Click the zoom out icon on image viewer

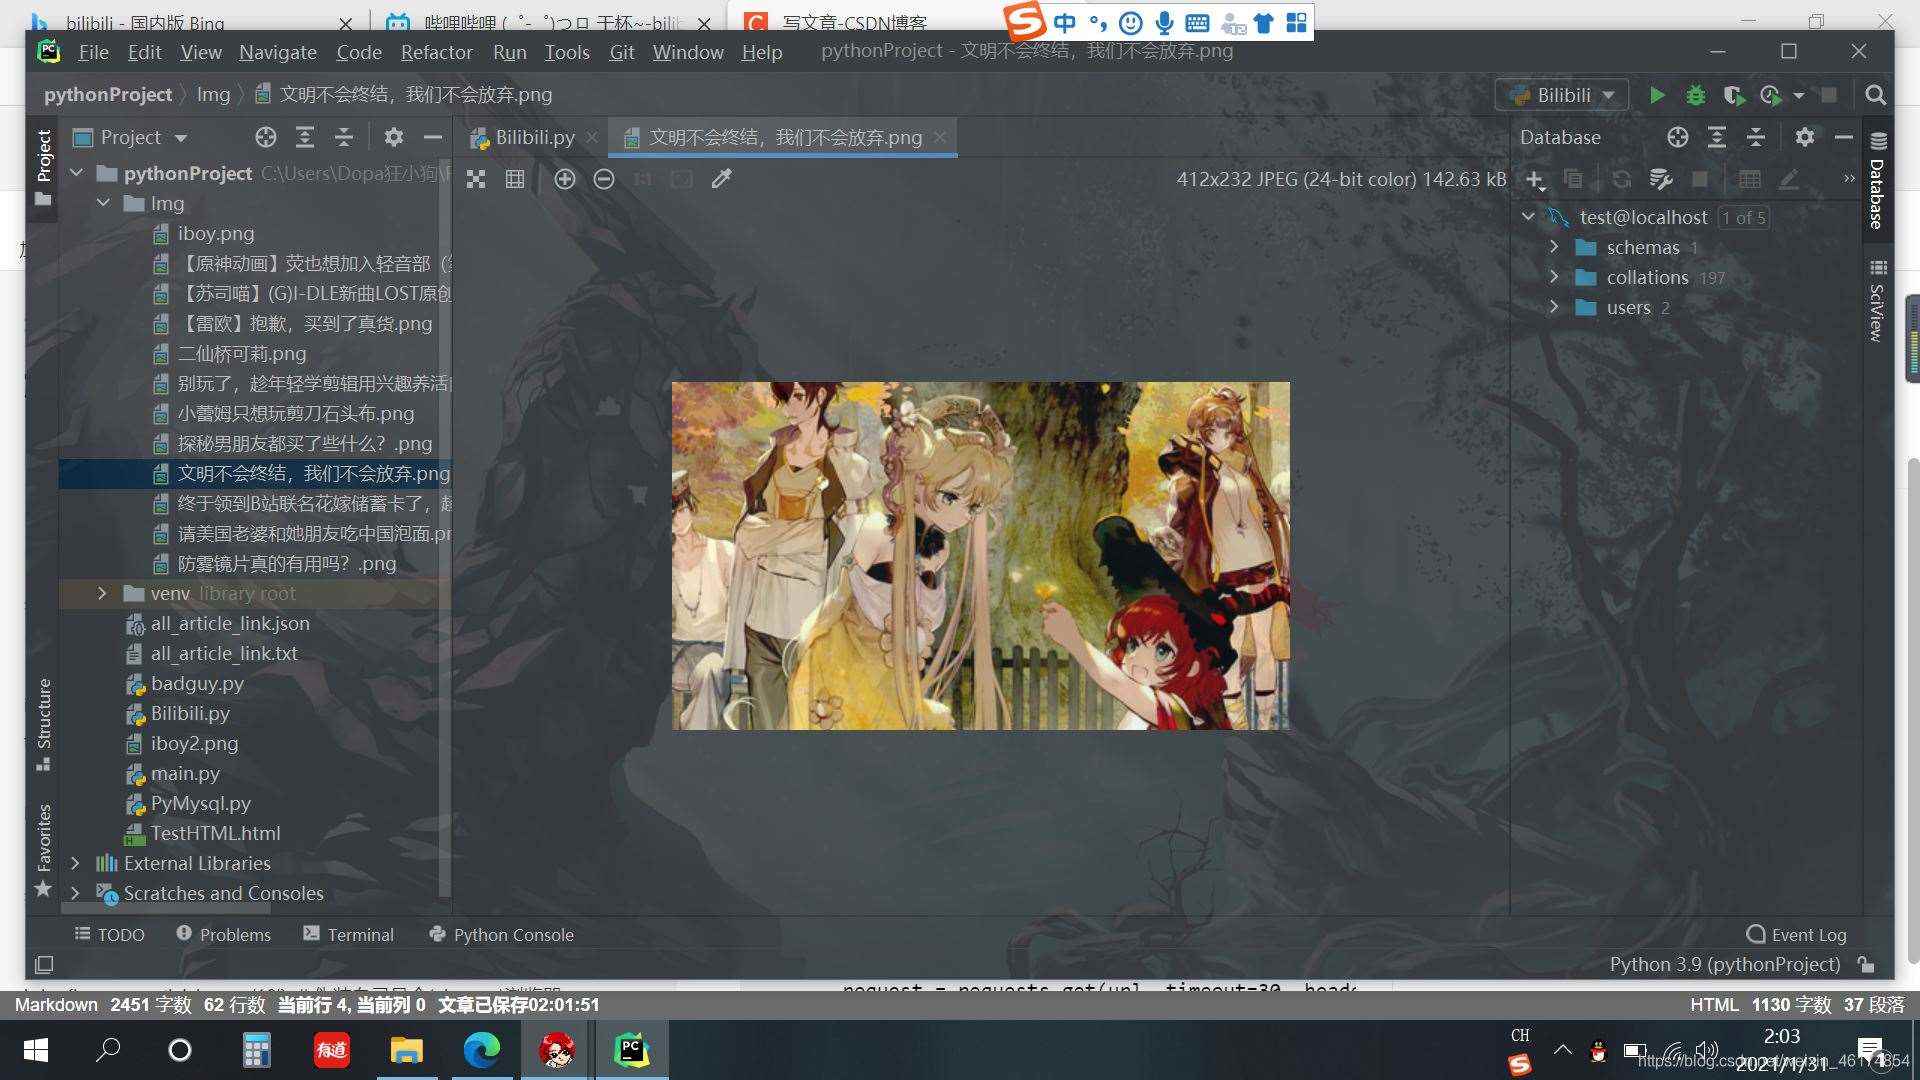click(601, 178)
